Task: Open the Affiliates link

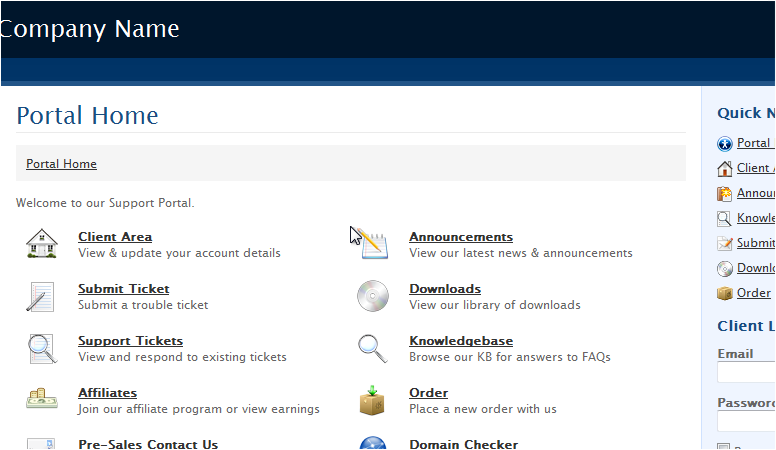Action: [107, 393]
